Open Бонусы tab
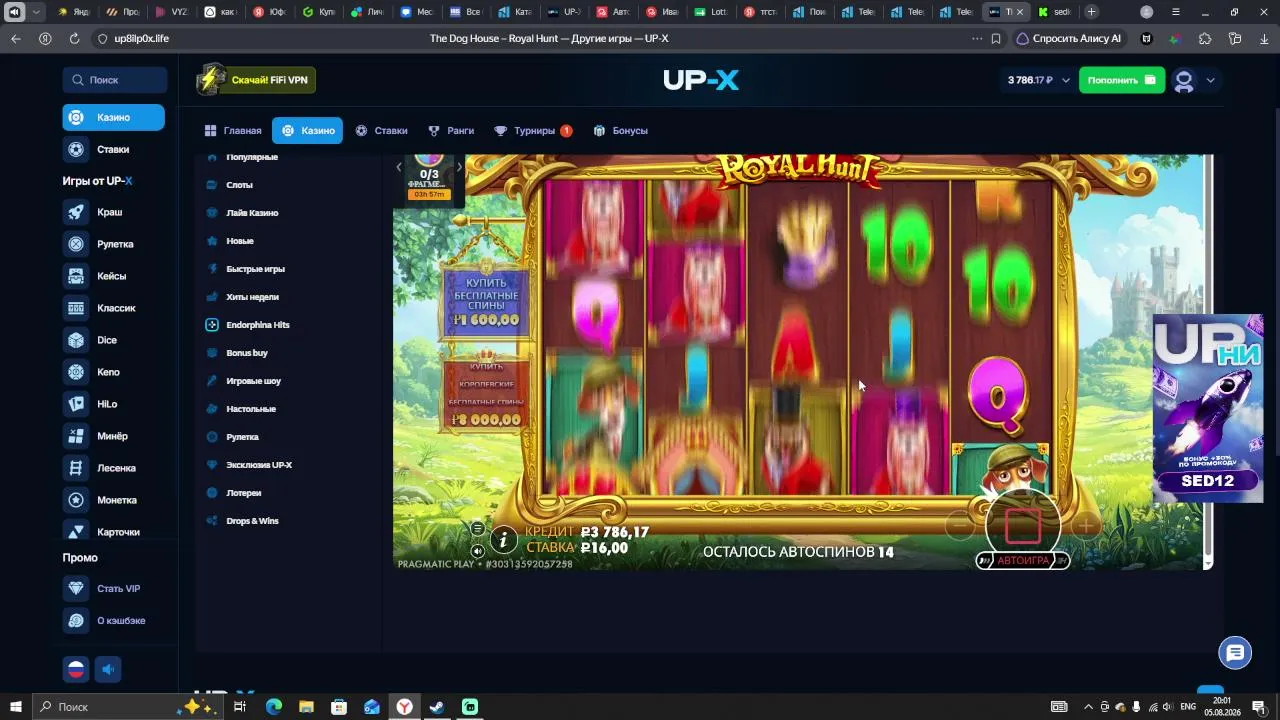 (620, 131)
